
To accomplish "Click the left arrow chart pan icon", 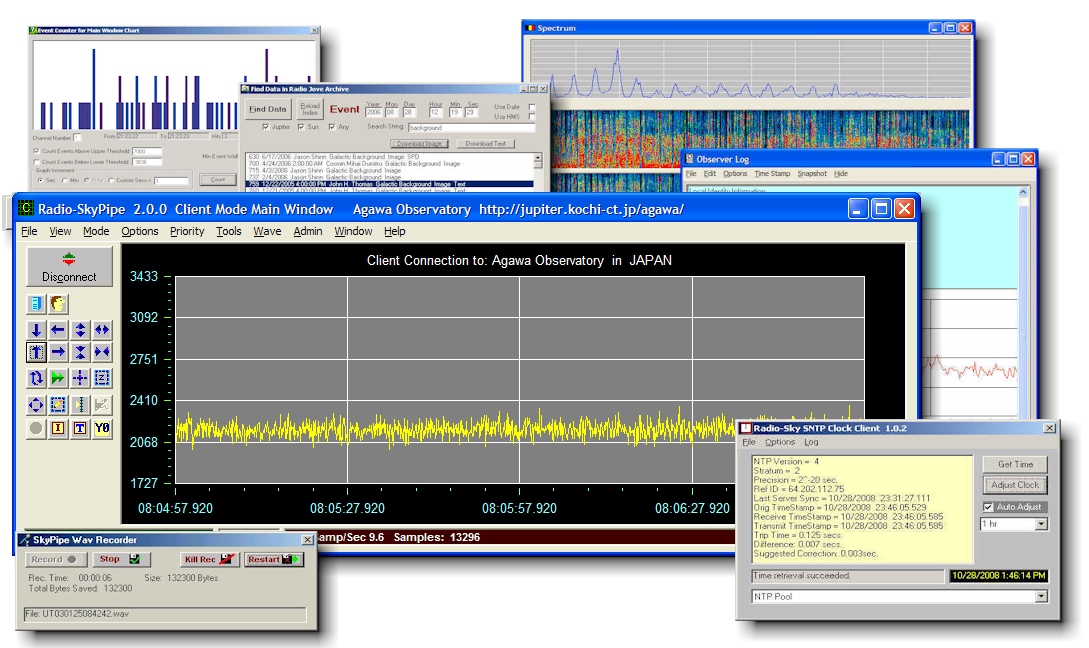I will 58,329.
